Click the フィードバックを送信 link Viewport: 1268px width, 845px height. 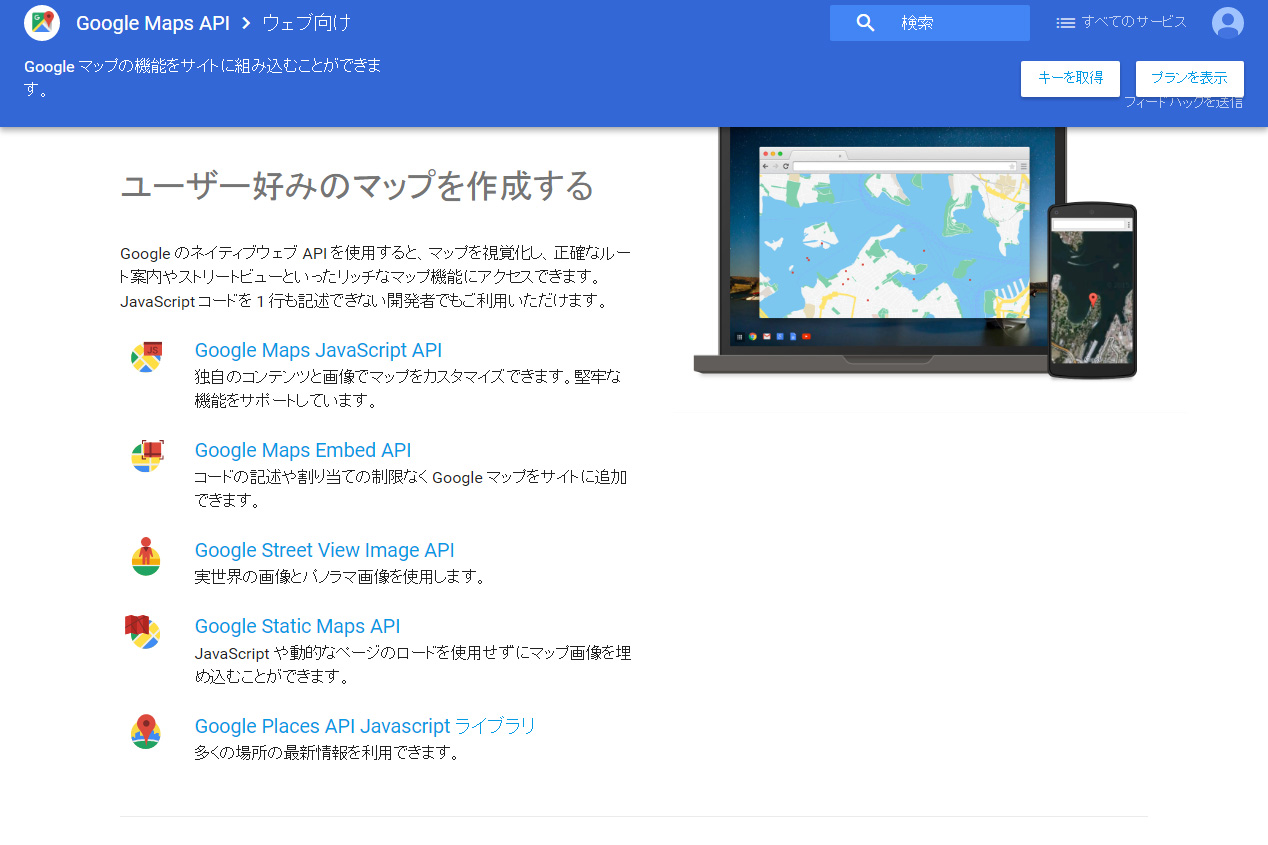click(1184, 102)
